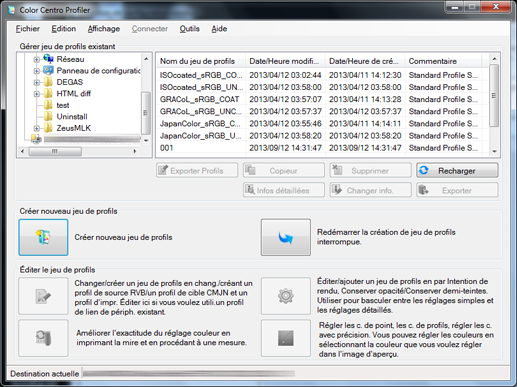This screenshot has width=517, height=387.
Task: Click the Panneau de configuration icon
Action: pos(48,70)
